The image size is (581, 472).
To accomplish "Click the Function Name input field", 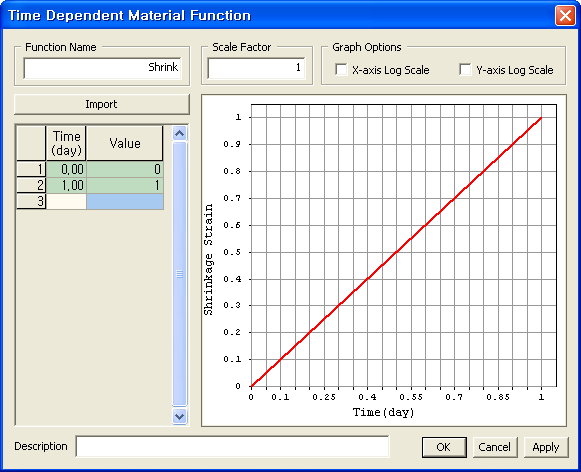I will (102, 68).
